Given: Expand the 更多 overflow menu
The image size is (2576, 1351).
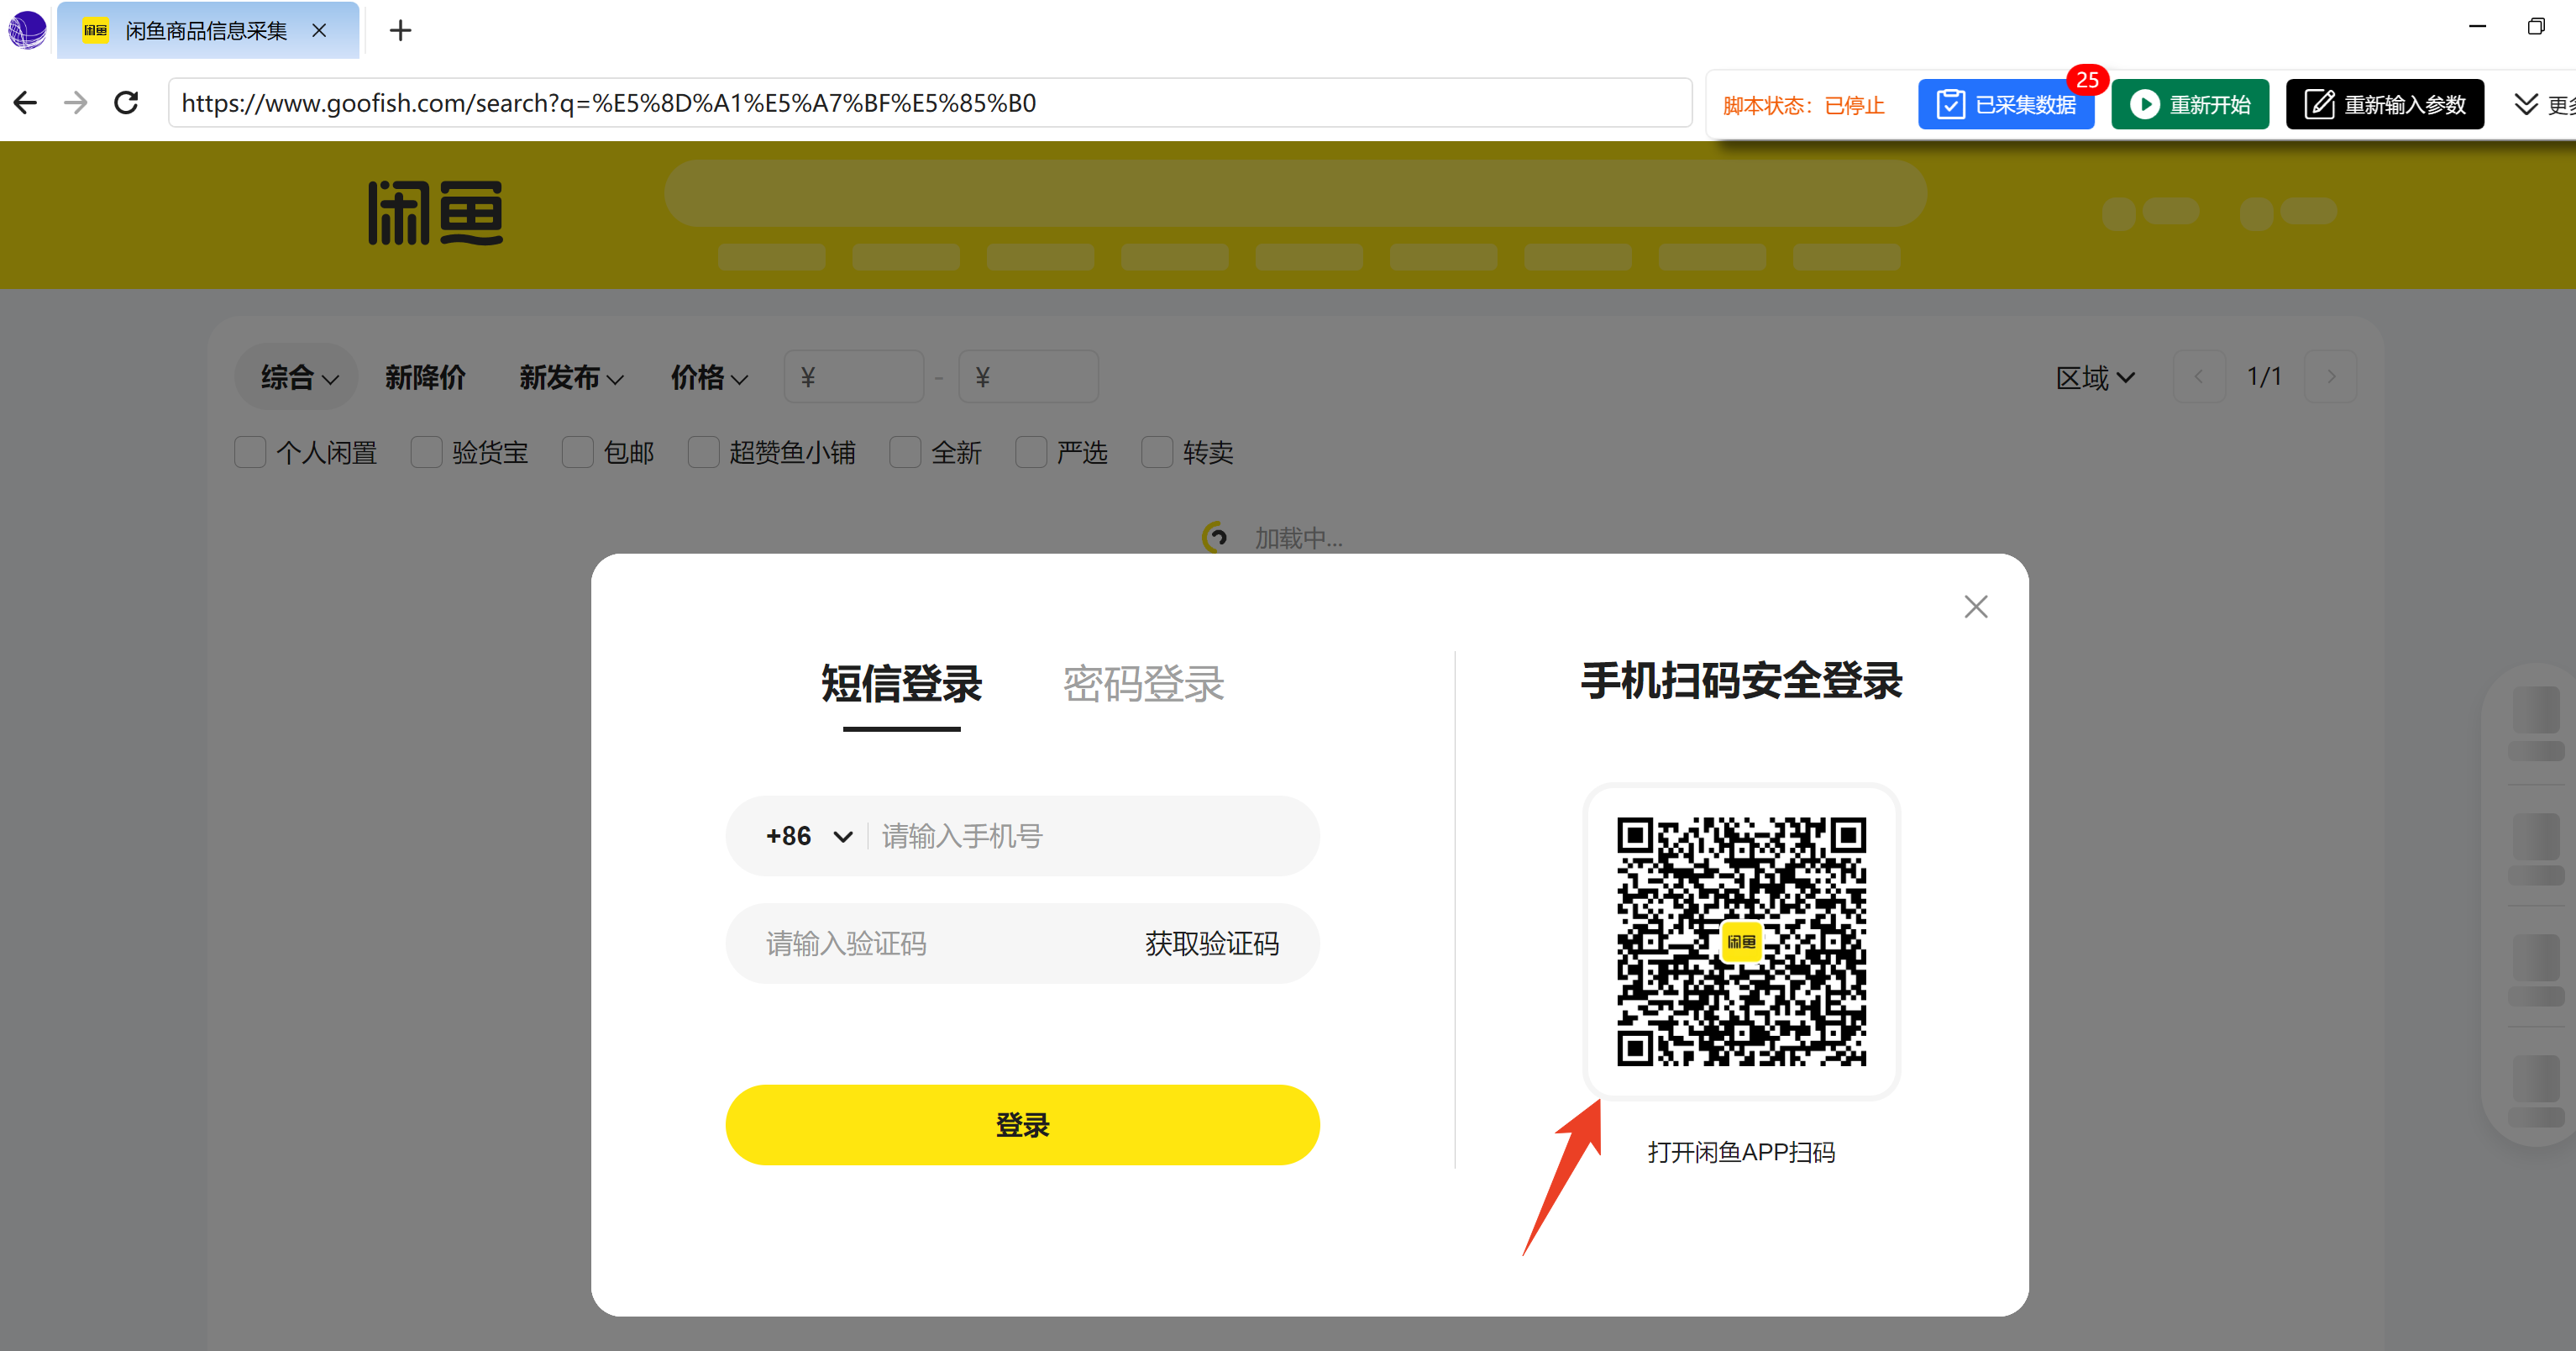Looking at the screenshot, I should (x=2544, y=104).
